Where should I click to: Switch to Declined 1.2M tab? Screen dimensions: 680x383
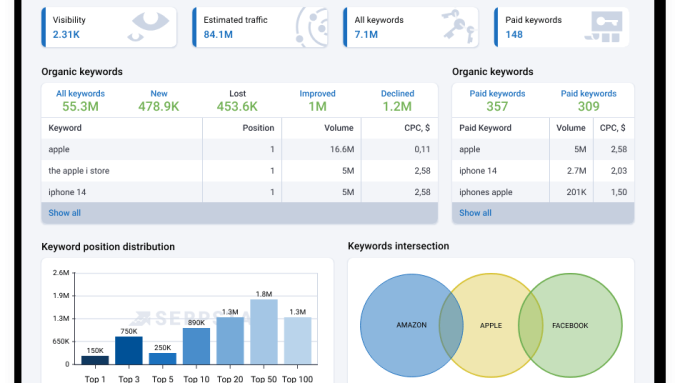pos(397,101)
